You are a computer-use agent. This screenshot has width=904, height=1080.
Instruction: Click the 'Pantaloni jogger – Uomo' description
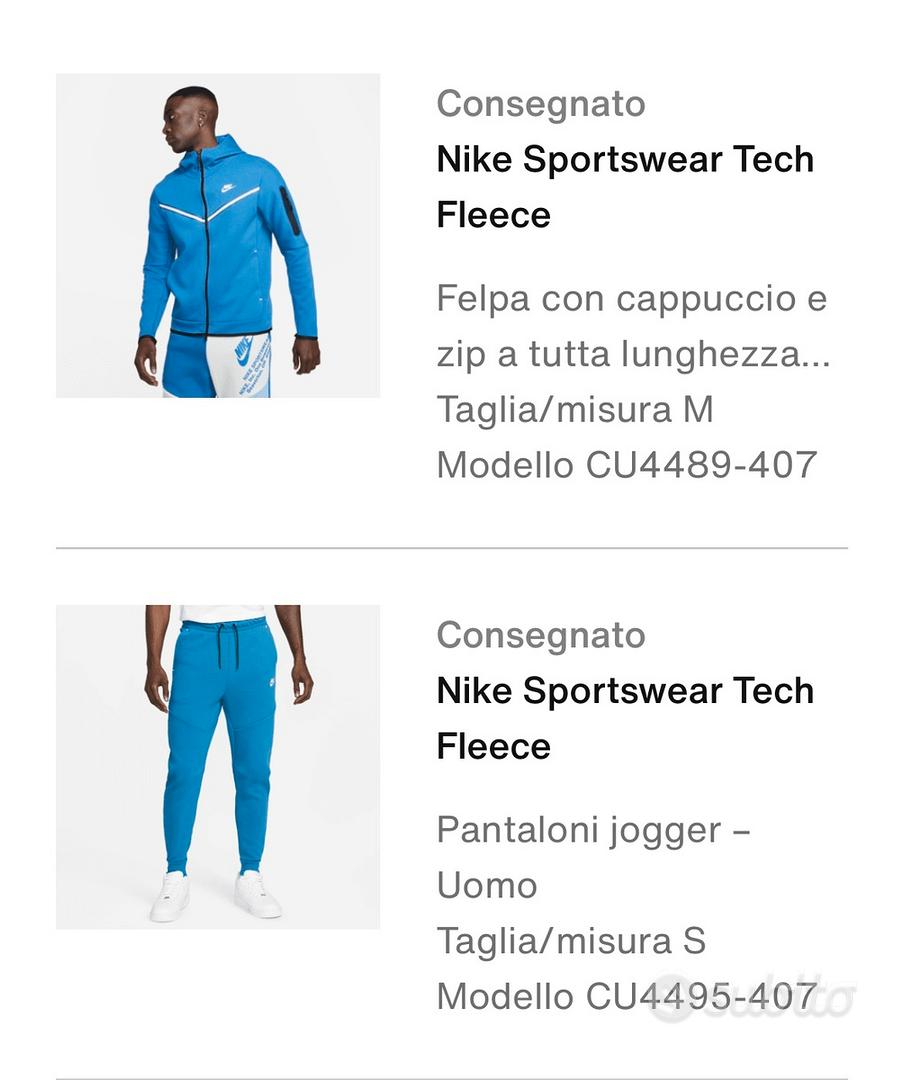(x=593, y=857)
